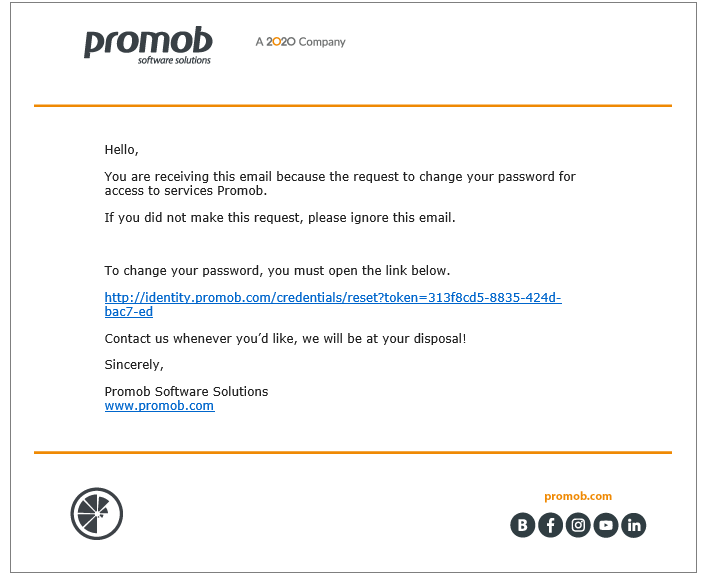705x574 pixels.
Task: Click the upper orange divider line
Action: click(353, 106)
